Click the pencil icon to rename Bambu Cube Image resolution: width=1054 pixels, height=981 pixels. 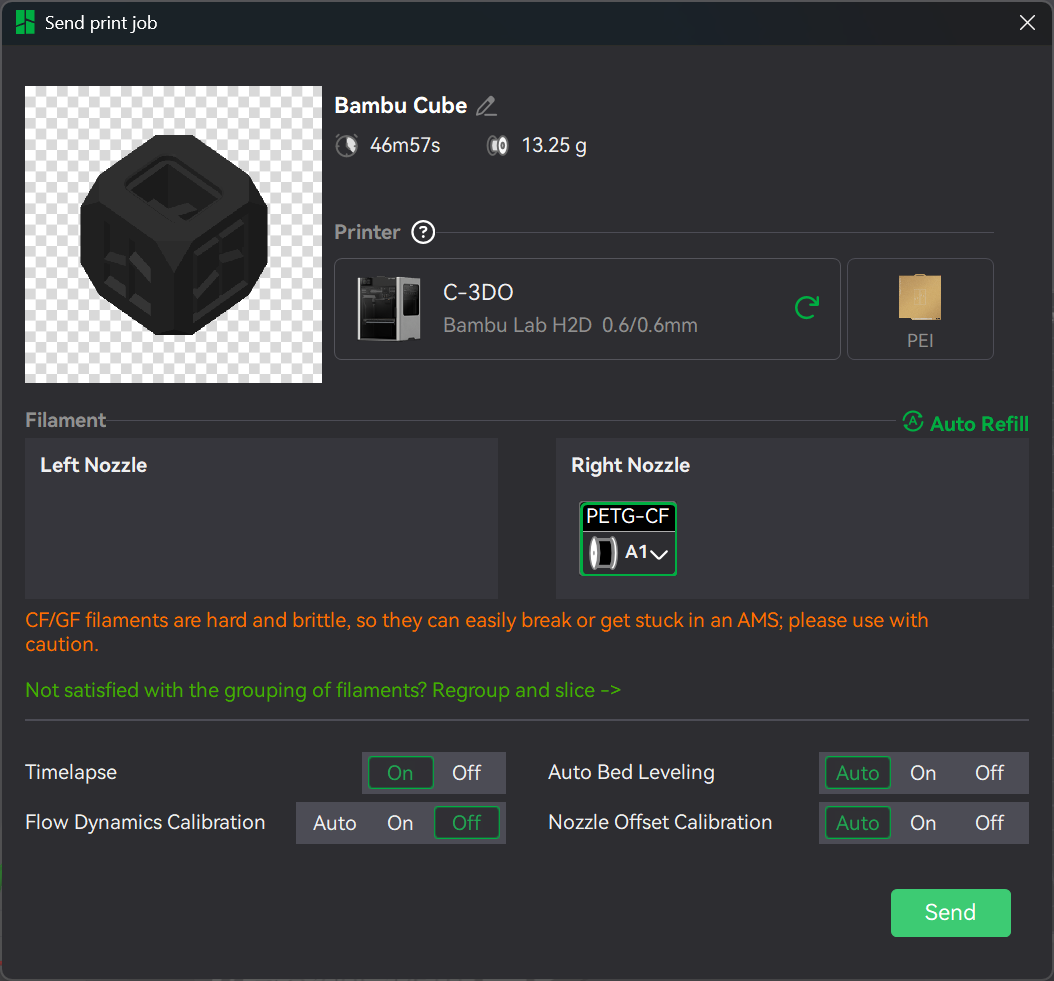click(486, 106)
